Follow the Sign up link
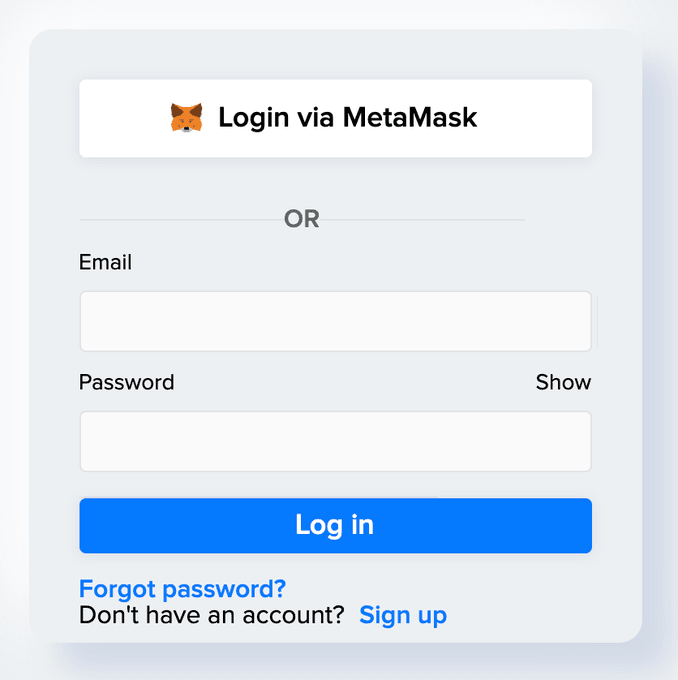Screen dimensions: 678x680 pos(403,614)
